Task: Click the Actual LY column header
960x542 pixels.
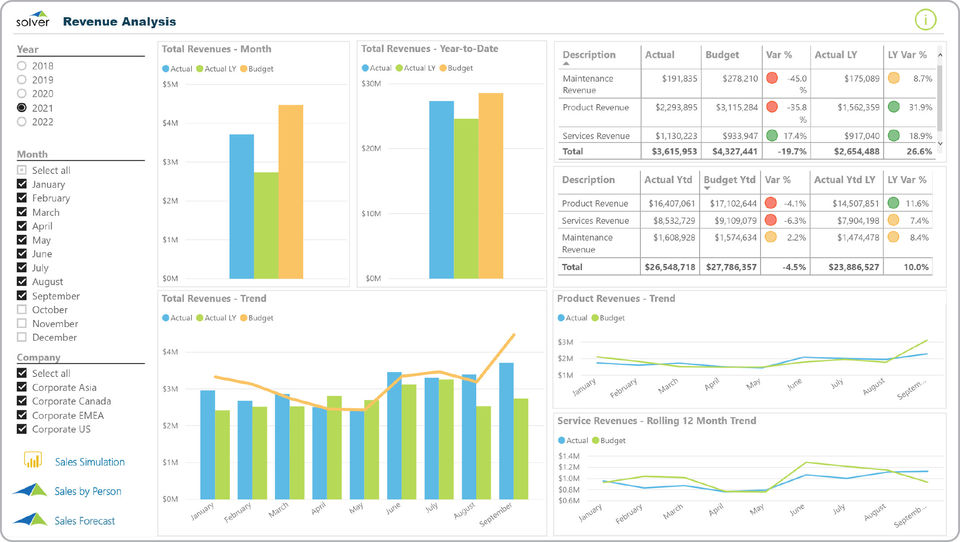Action: [x=836, y=55]
